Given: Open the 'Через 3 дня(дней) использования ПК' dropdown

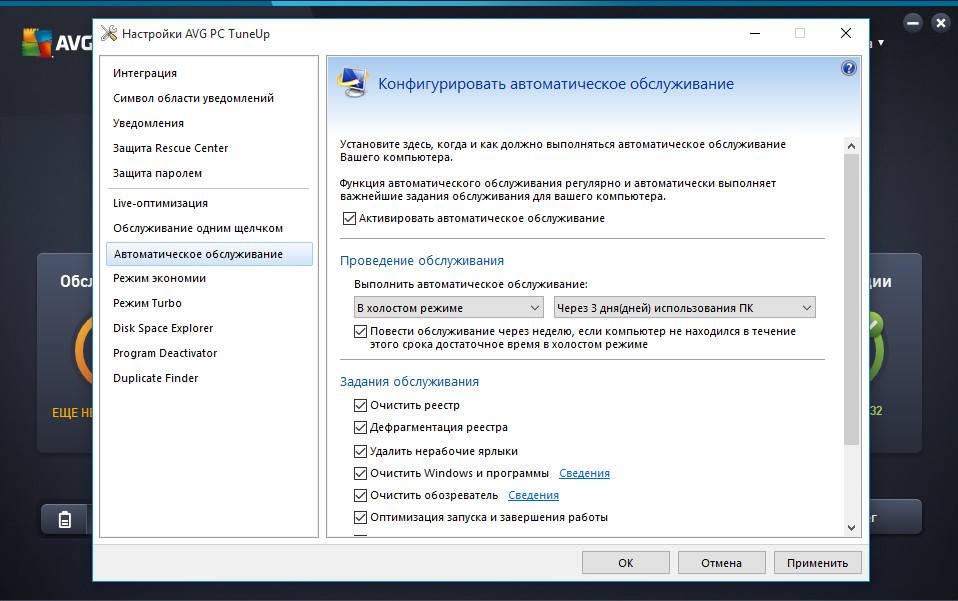Looking at the screenshot, I should [684, 308].
